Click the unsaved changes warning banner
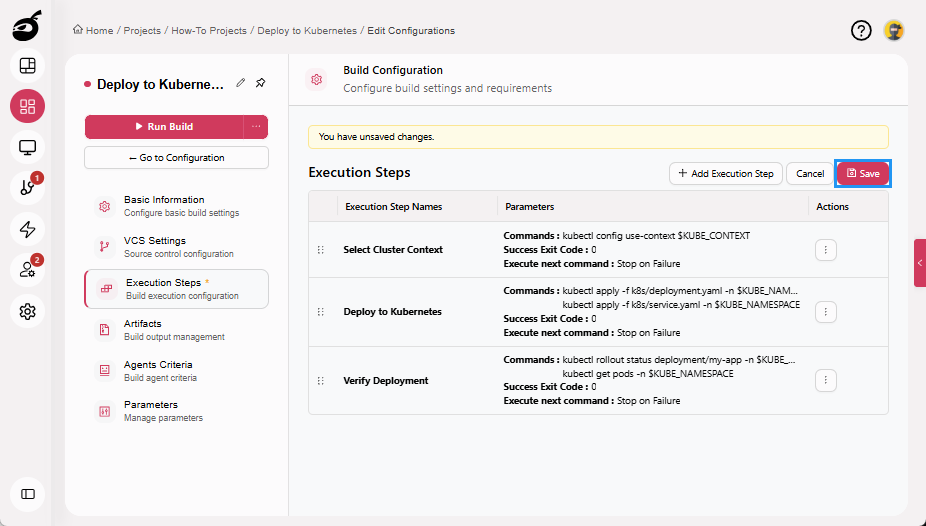This screenshot has width=926, height=526. click(x=598, y=137)
